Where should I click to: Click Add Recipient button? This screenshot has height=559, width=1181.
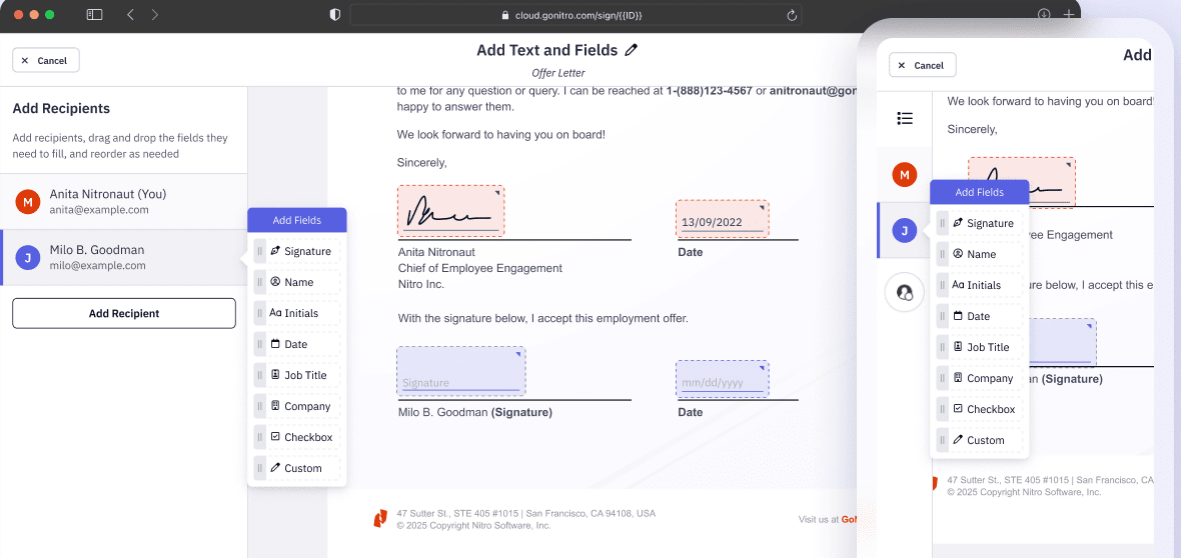pyautogui.click(x=124, y=313)
